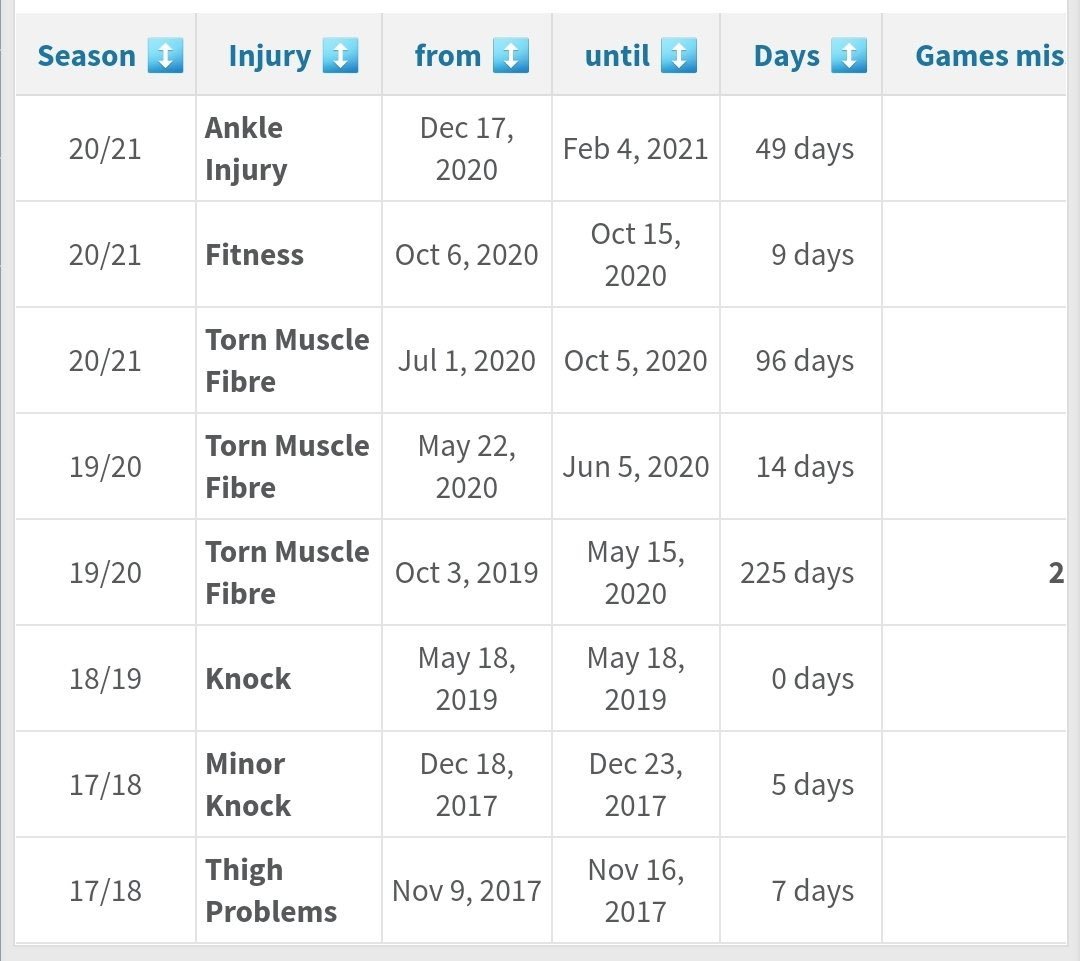Click the sort icon next to Season
Screen dimensions: 1080x961
tap(165, 56)
